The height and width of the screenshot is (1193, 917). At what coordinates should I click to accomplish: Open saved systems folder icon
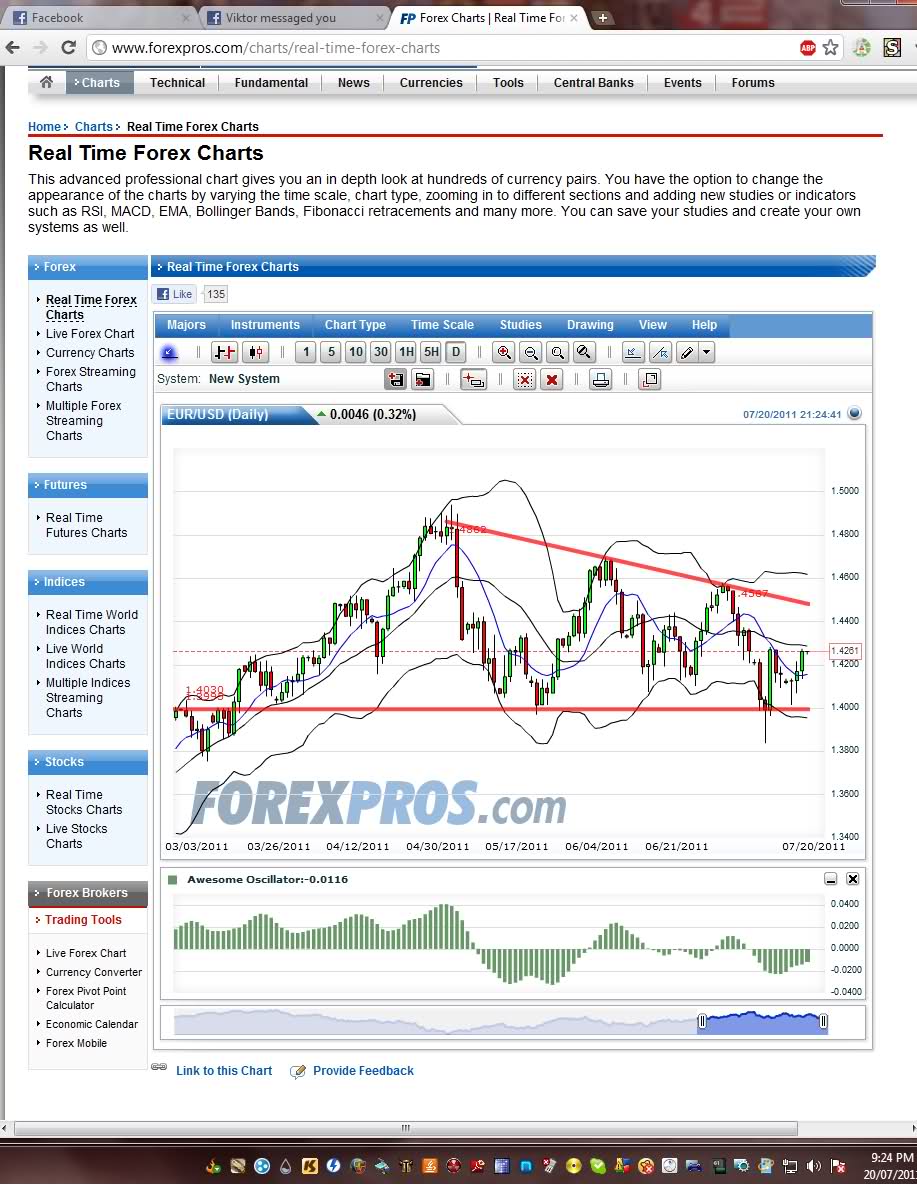tap(422, 380)
